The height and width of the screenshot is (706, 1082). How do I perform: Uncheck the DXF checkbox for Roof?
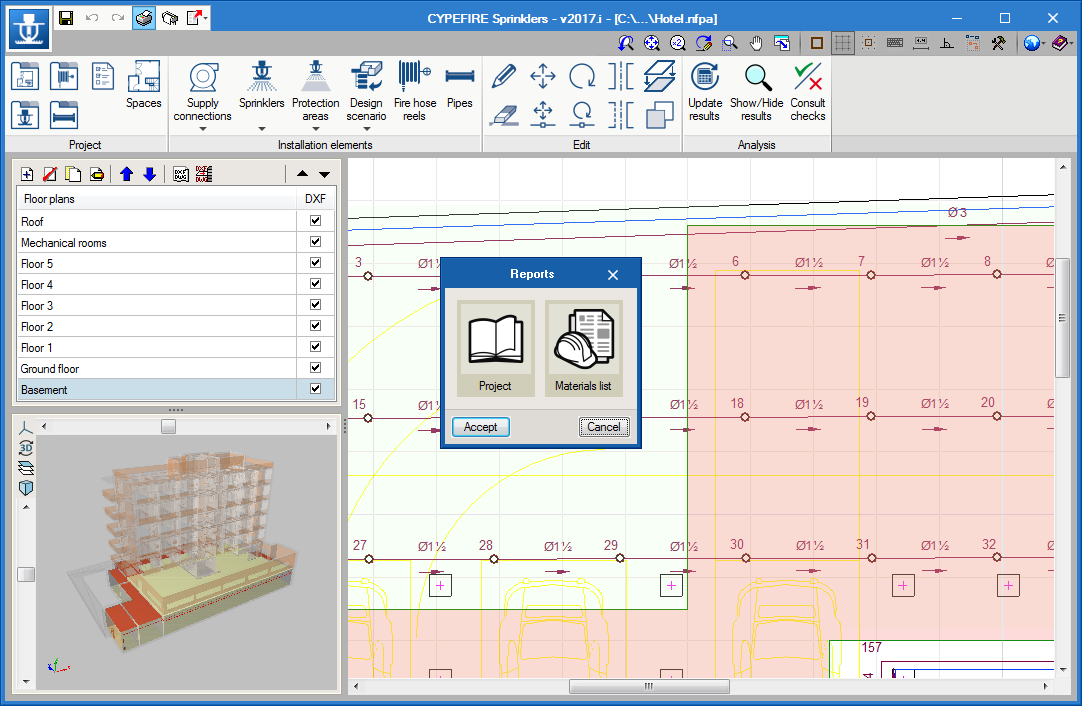(316, 221)
